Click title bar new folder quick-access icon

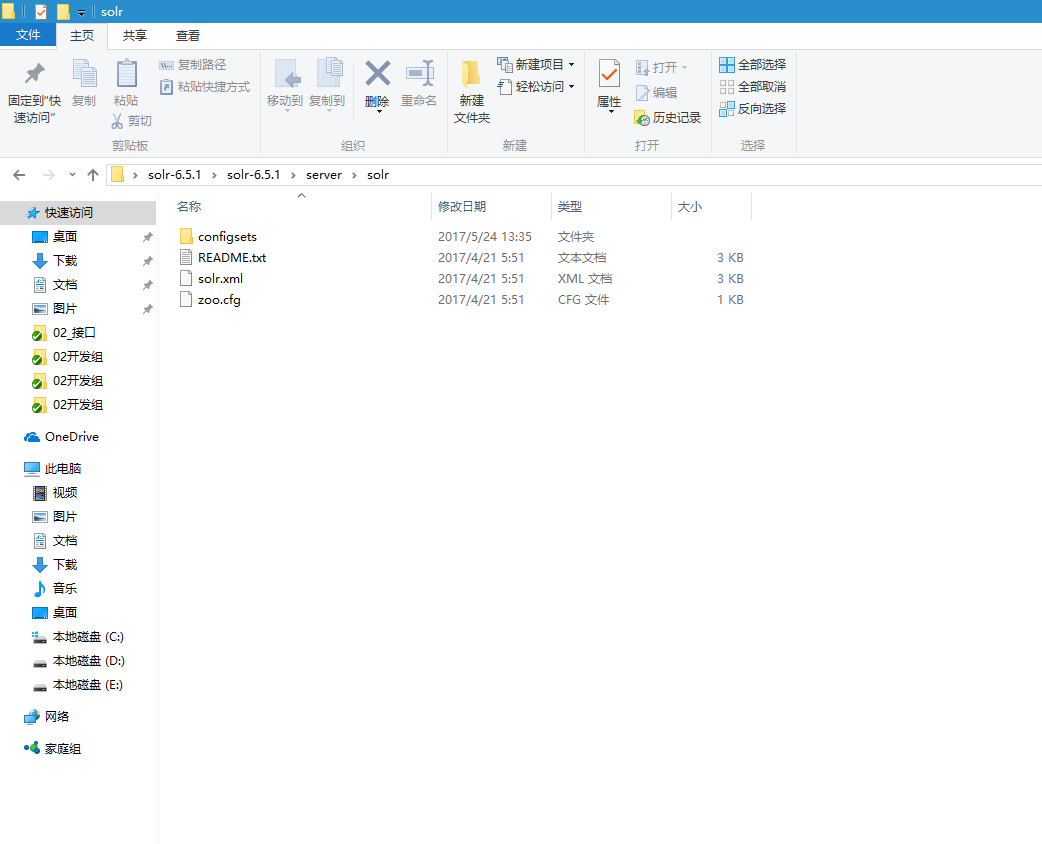point(63,11)
